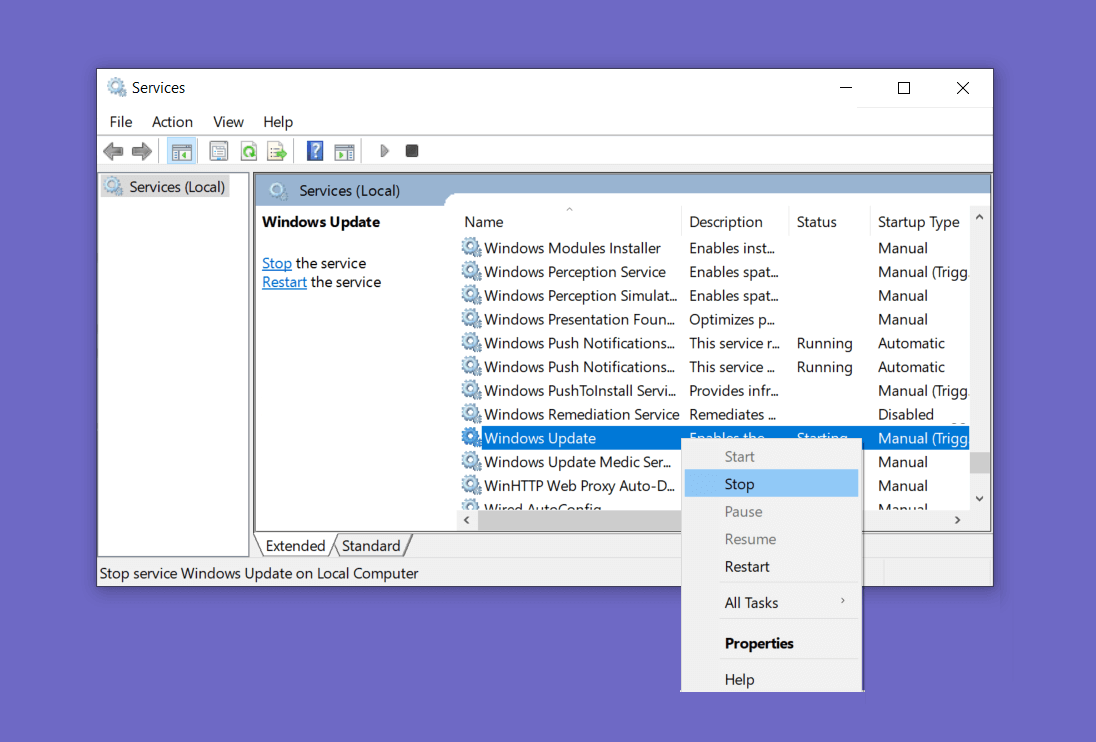Switch to the Extended tab
This screenshot has width=1096, height=742.
click(295, 546)
